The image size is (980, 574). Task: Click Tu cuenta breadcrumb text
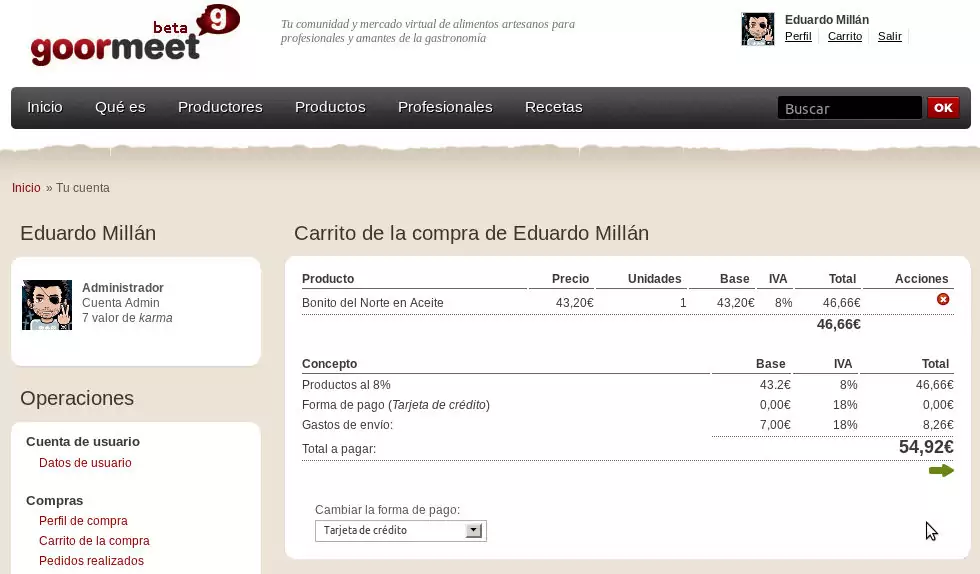point(82,188)
